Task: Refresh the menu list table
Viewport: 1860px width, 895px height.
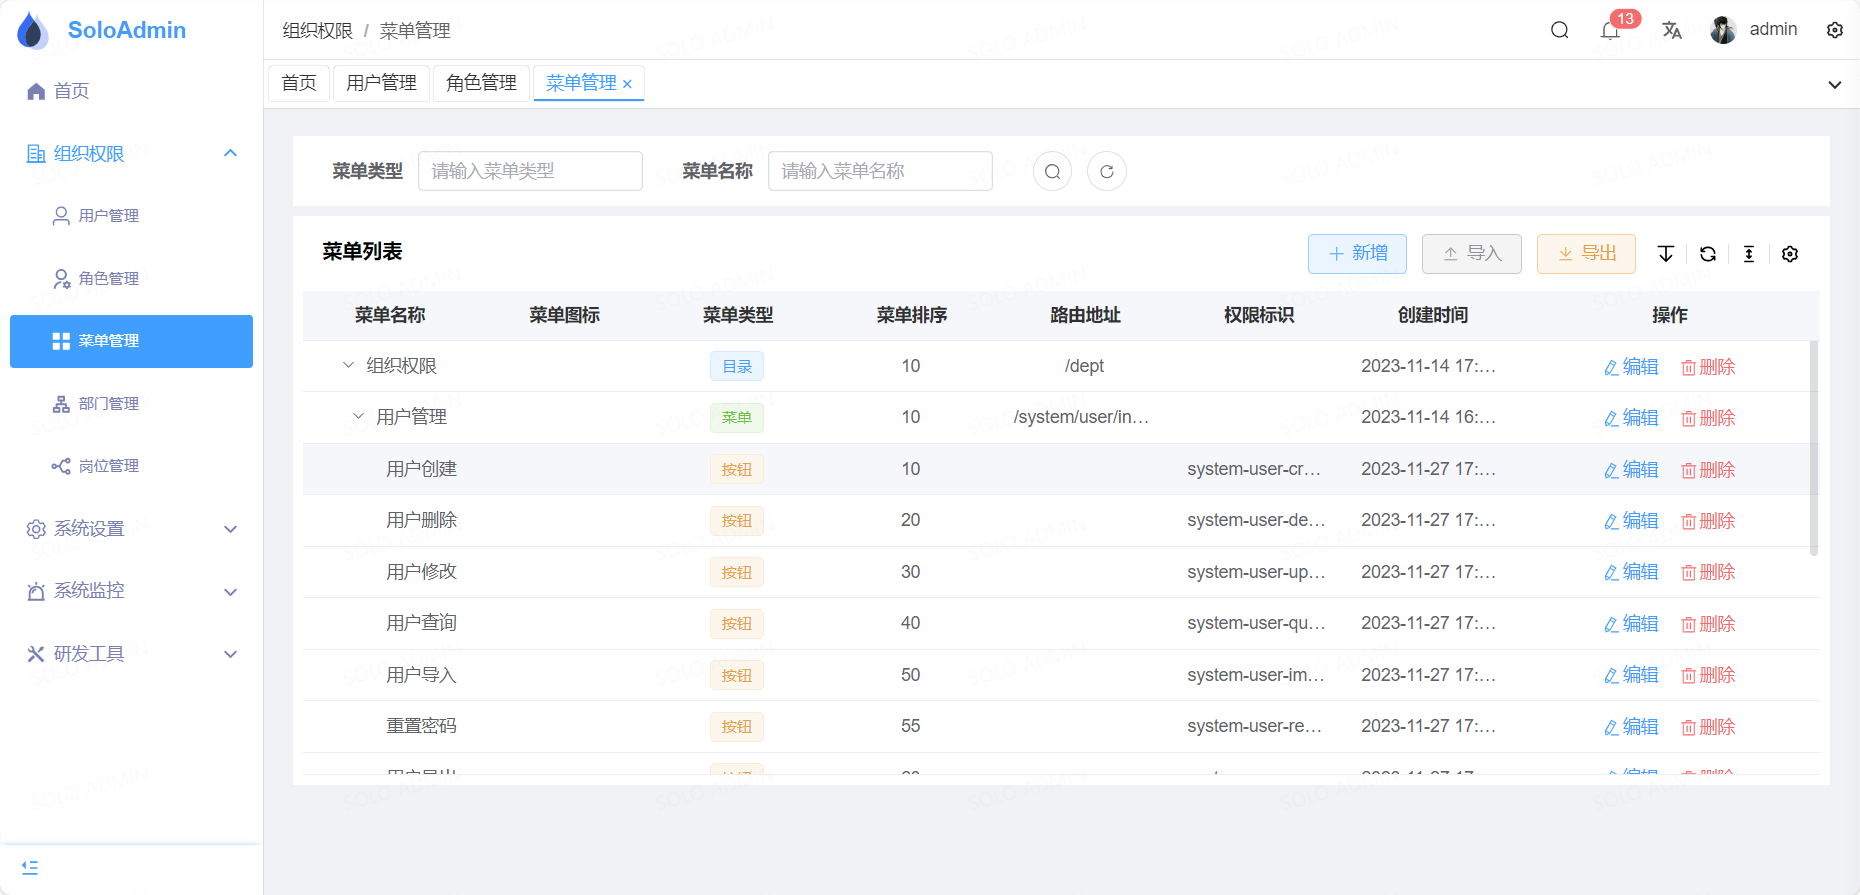Action: pos(1708,254)
